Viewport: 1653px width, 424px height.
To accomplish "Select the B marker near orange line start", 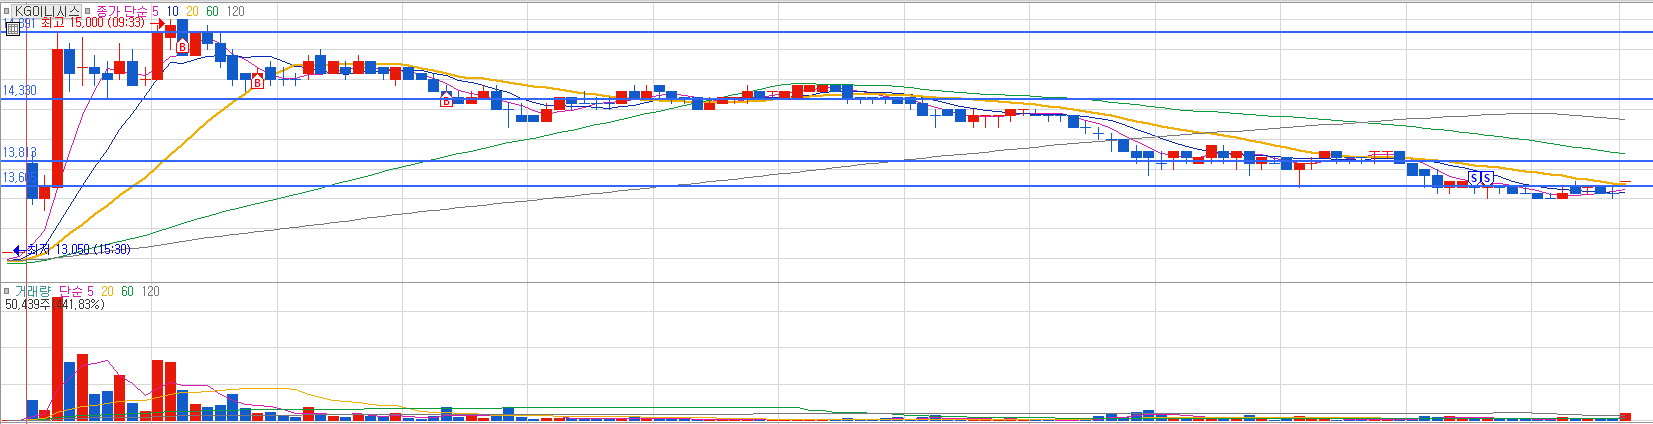I will (257, 82).
